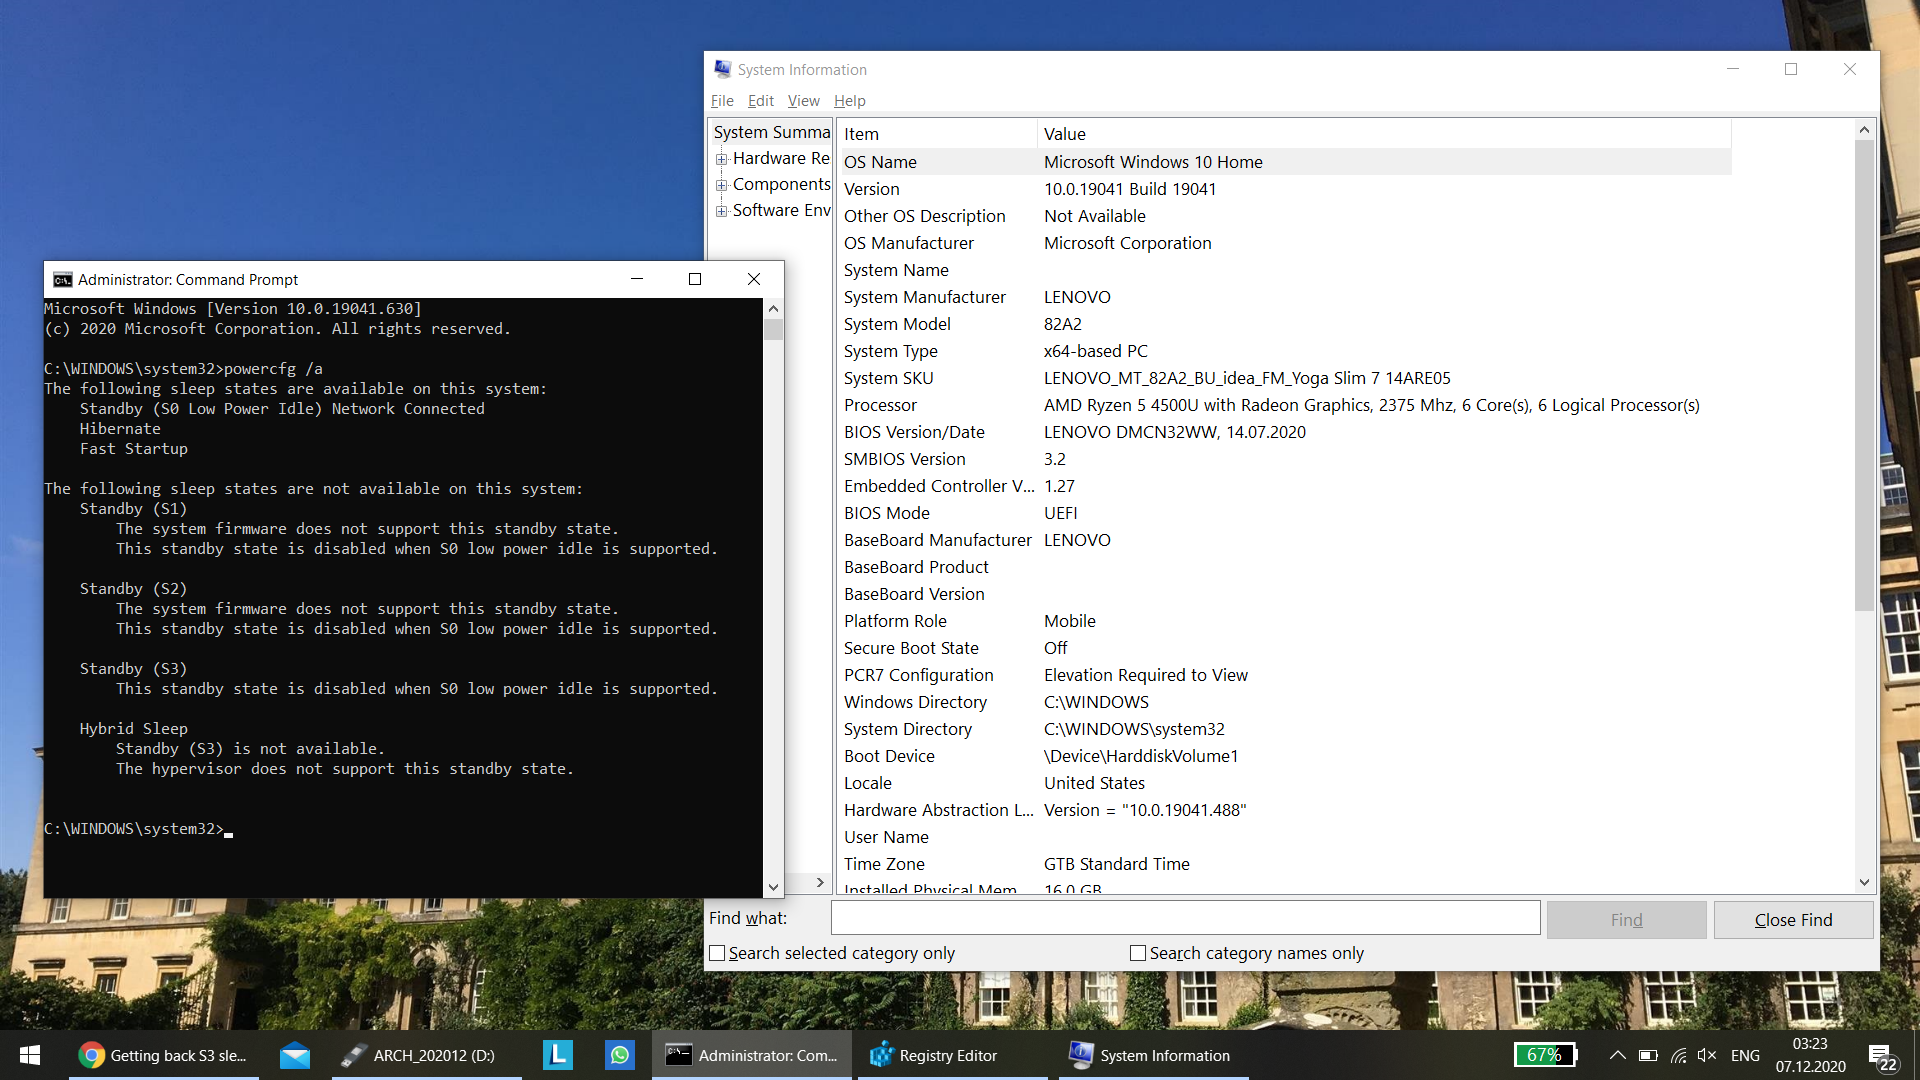Click the Value column header
The width and height of the screenshot is (1920, 1080).
pyautogui.click(x=1384, y=134)
